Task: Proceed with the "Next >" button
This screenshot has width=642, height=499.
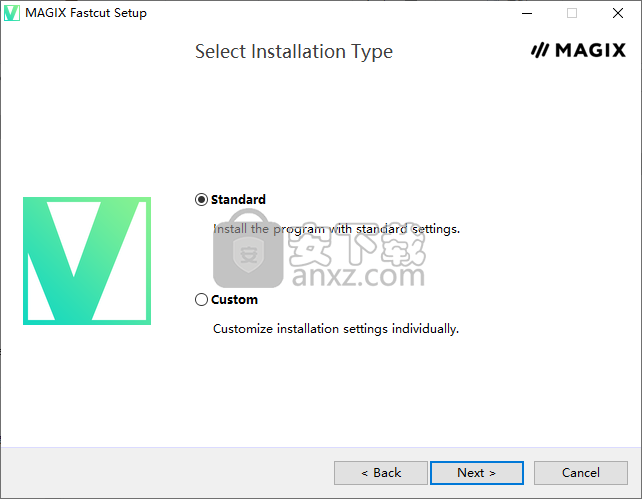Action: [x=477, y=473]
